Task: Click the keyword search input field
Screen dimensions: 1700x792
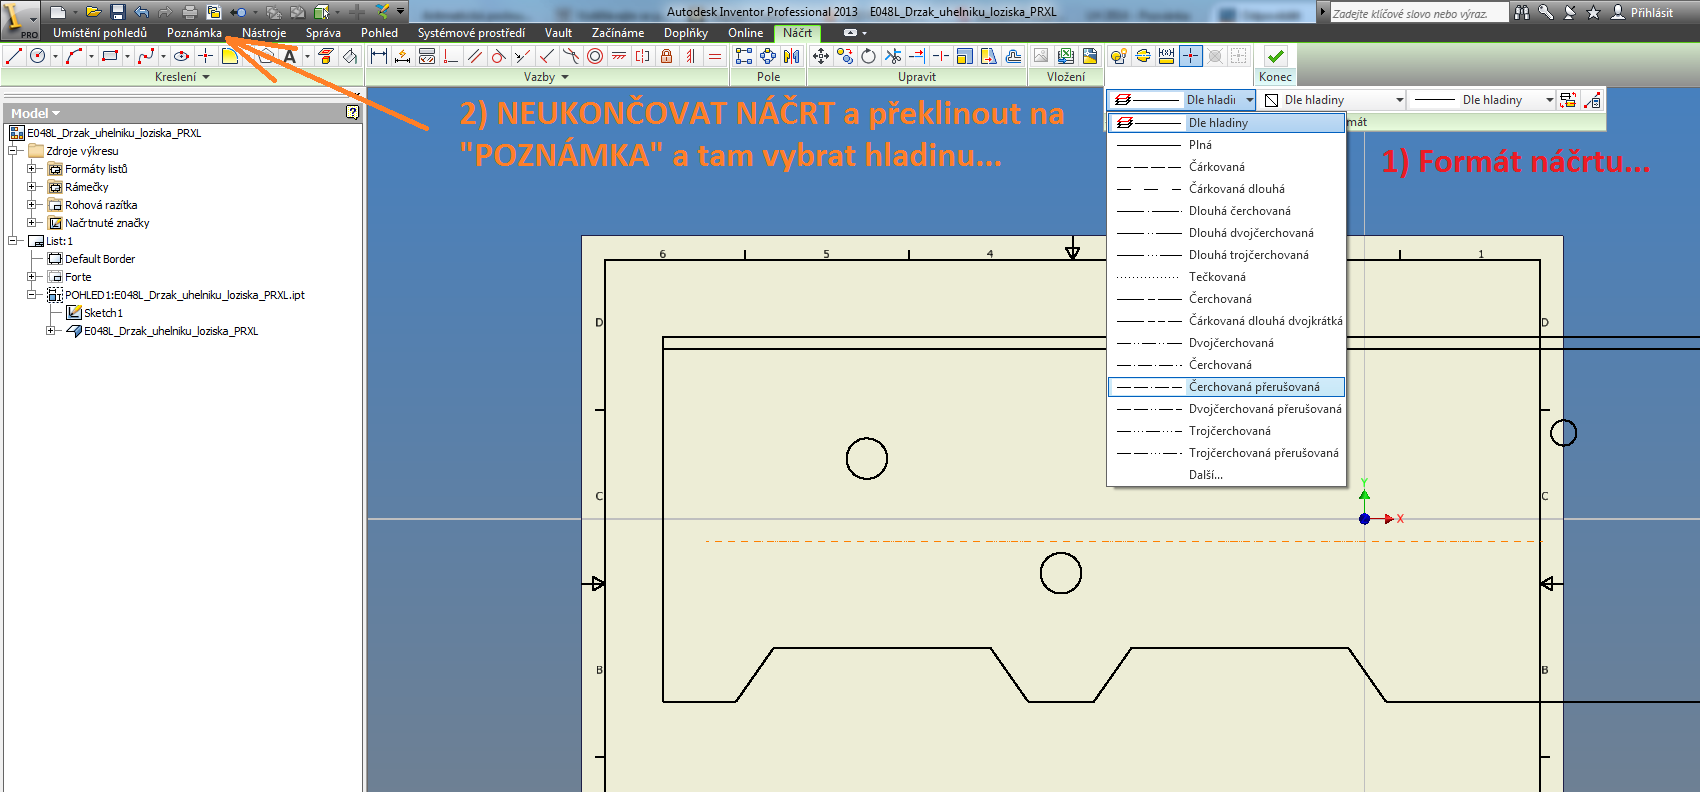Action: click(1418, 13)
